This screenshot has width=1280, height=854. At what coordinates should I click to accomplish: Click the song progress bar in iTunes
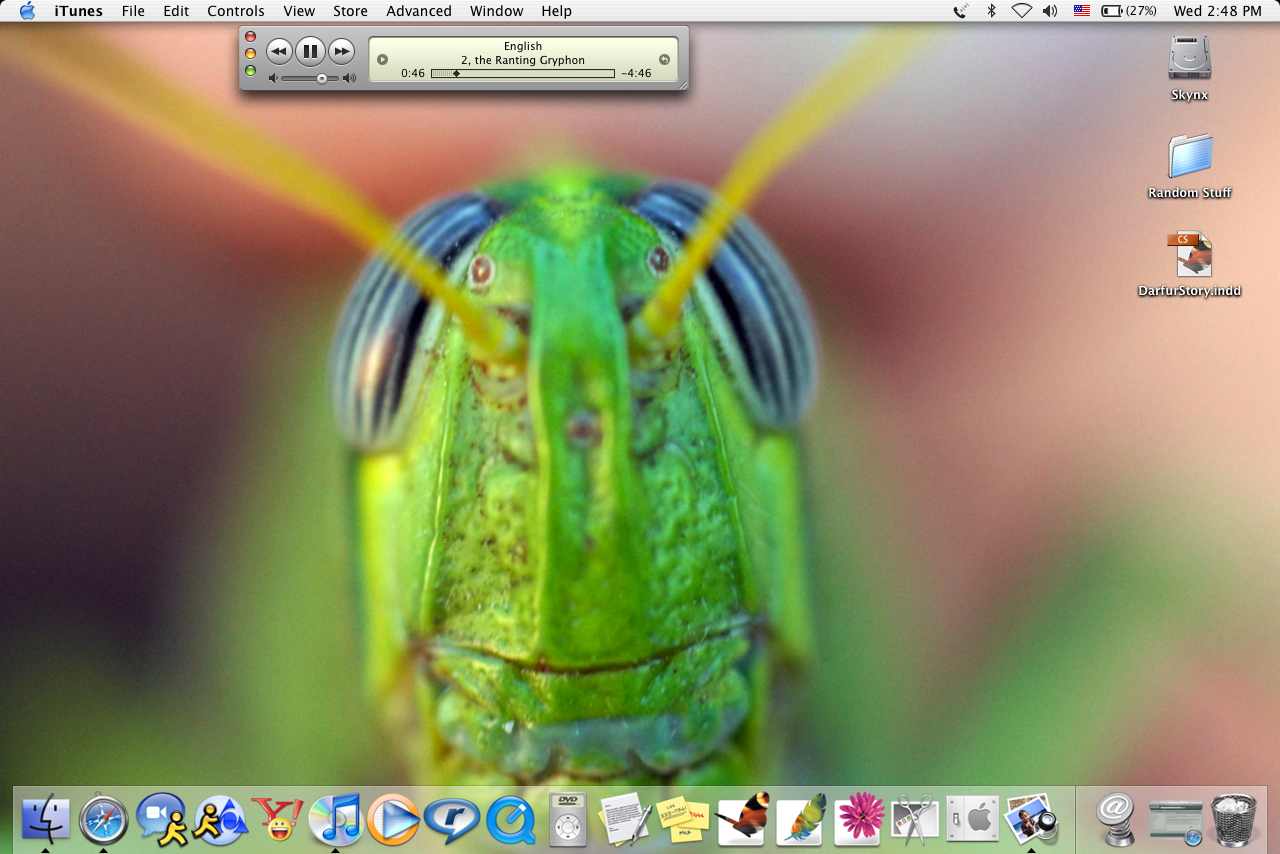(523, 73)
